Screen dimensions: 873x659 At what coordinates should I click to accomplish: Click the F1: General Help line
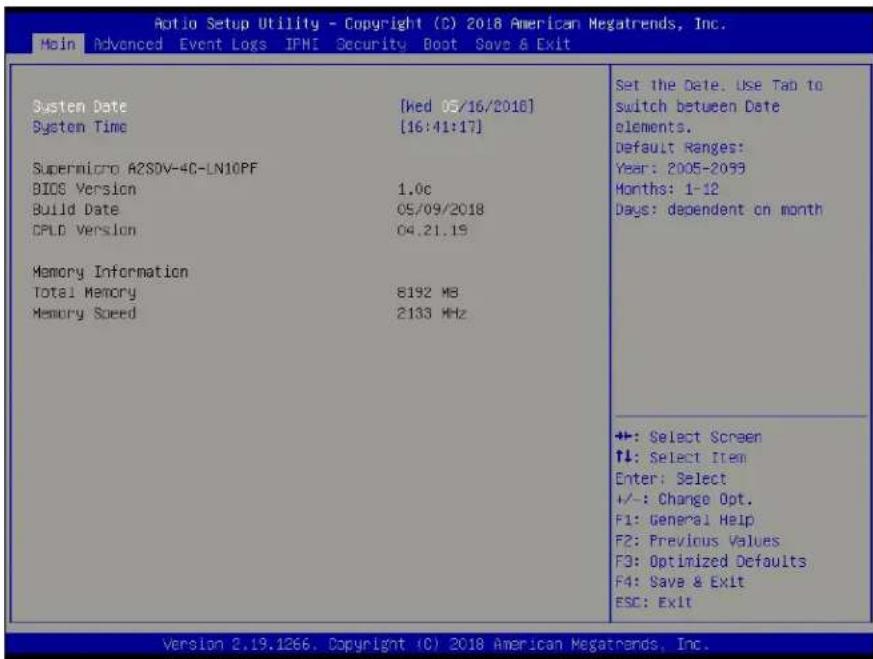(x=684, y=520)
